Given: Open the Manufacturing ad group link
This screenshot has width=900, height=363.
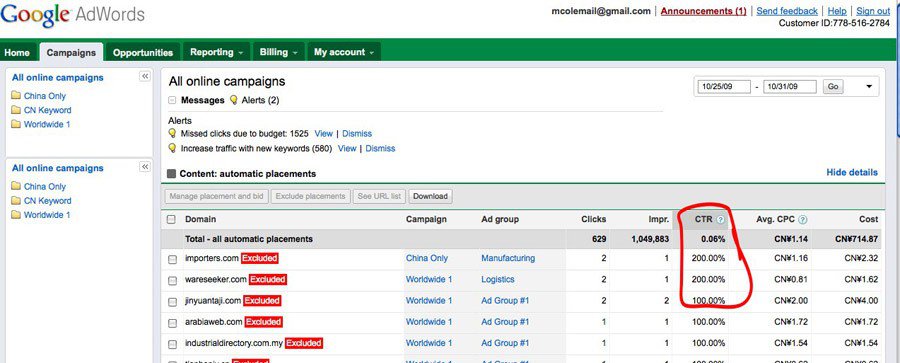Looking at the screenshot, I should pos(508,258).
